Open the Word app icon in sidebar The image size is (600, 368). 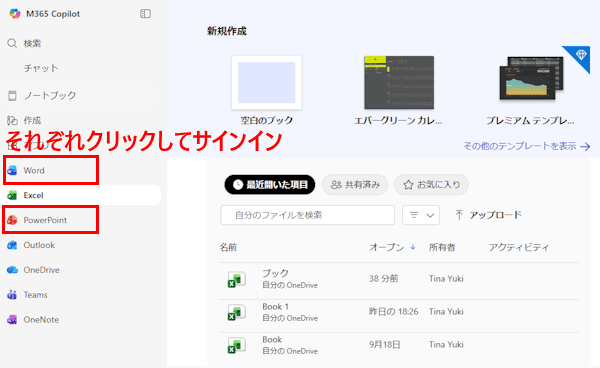pos(12,170)
